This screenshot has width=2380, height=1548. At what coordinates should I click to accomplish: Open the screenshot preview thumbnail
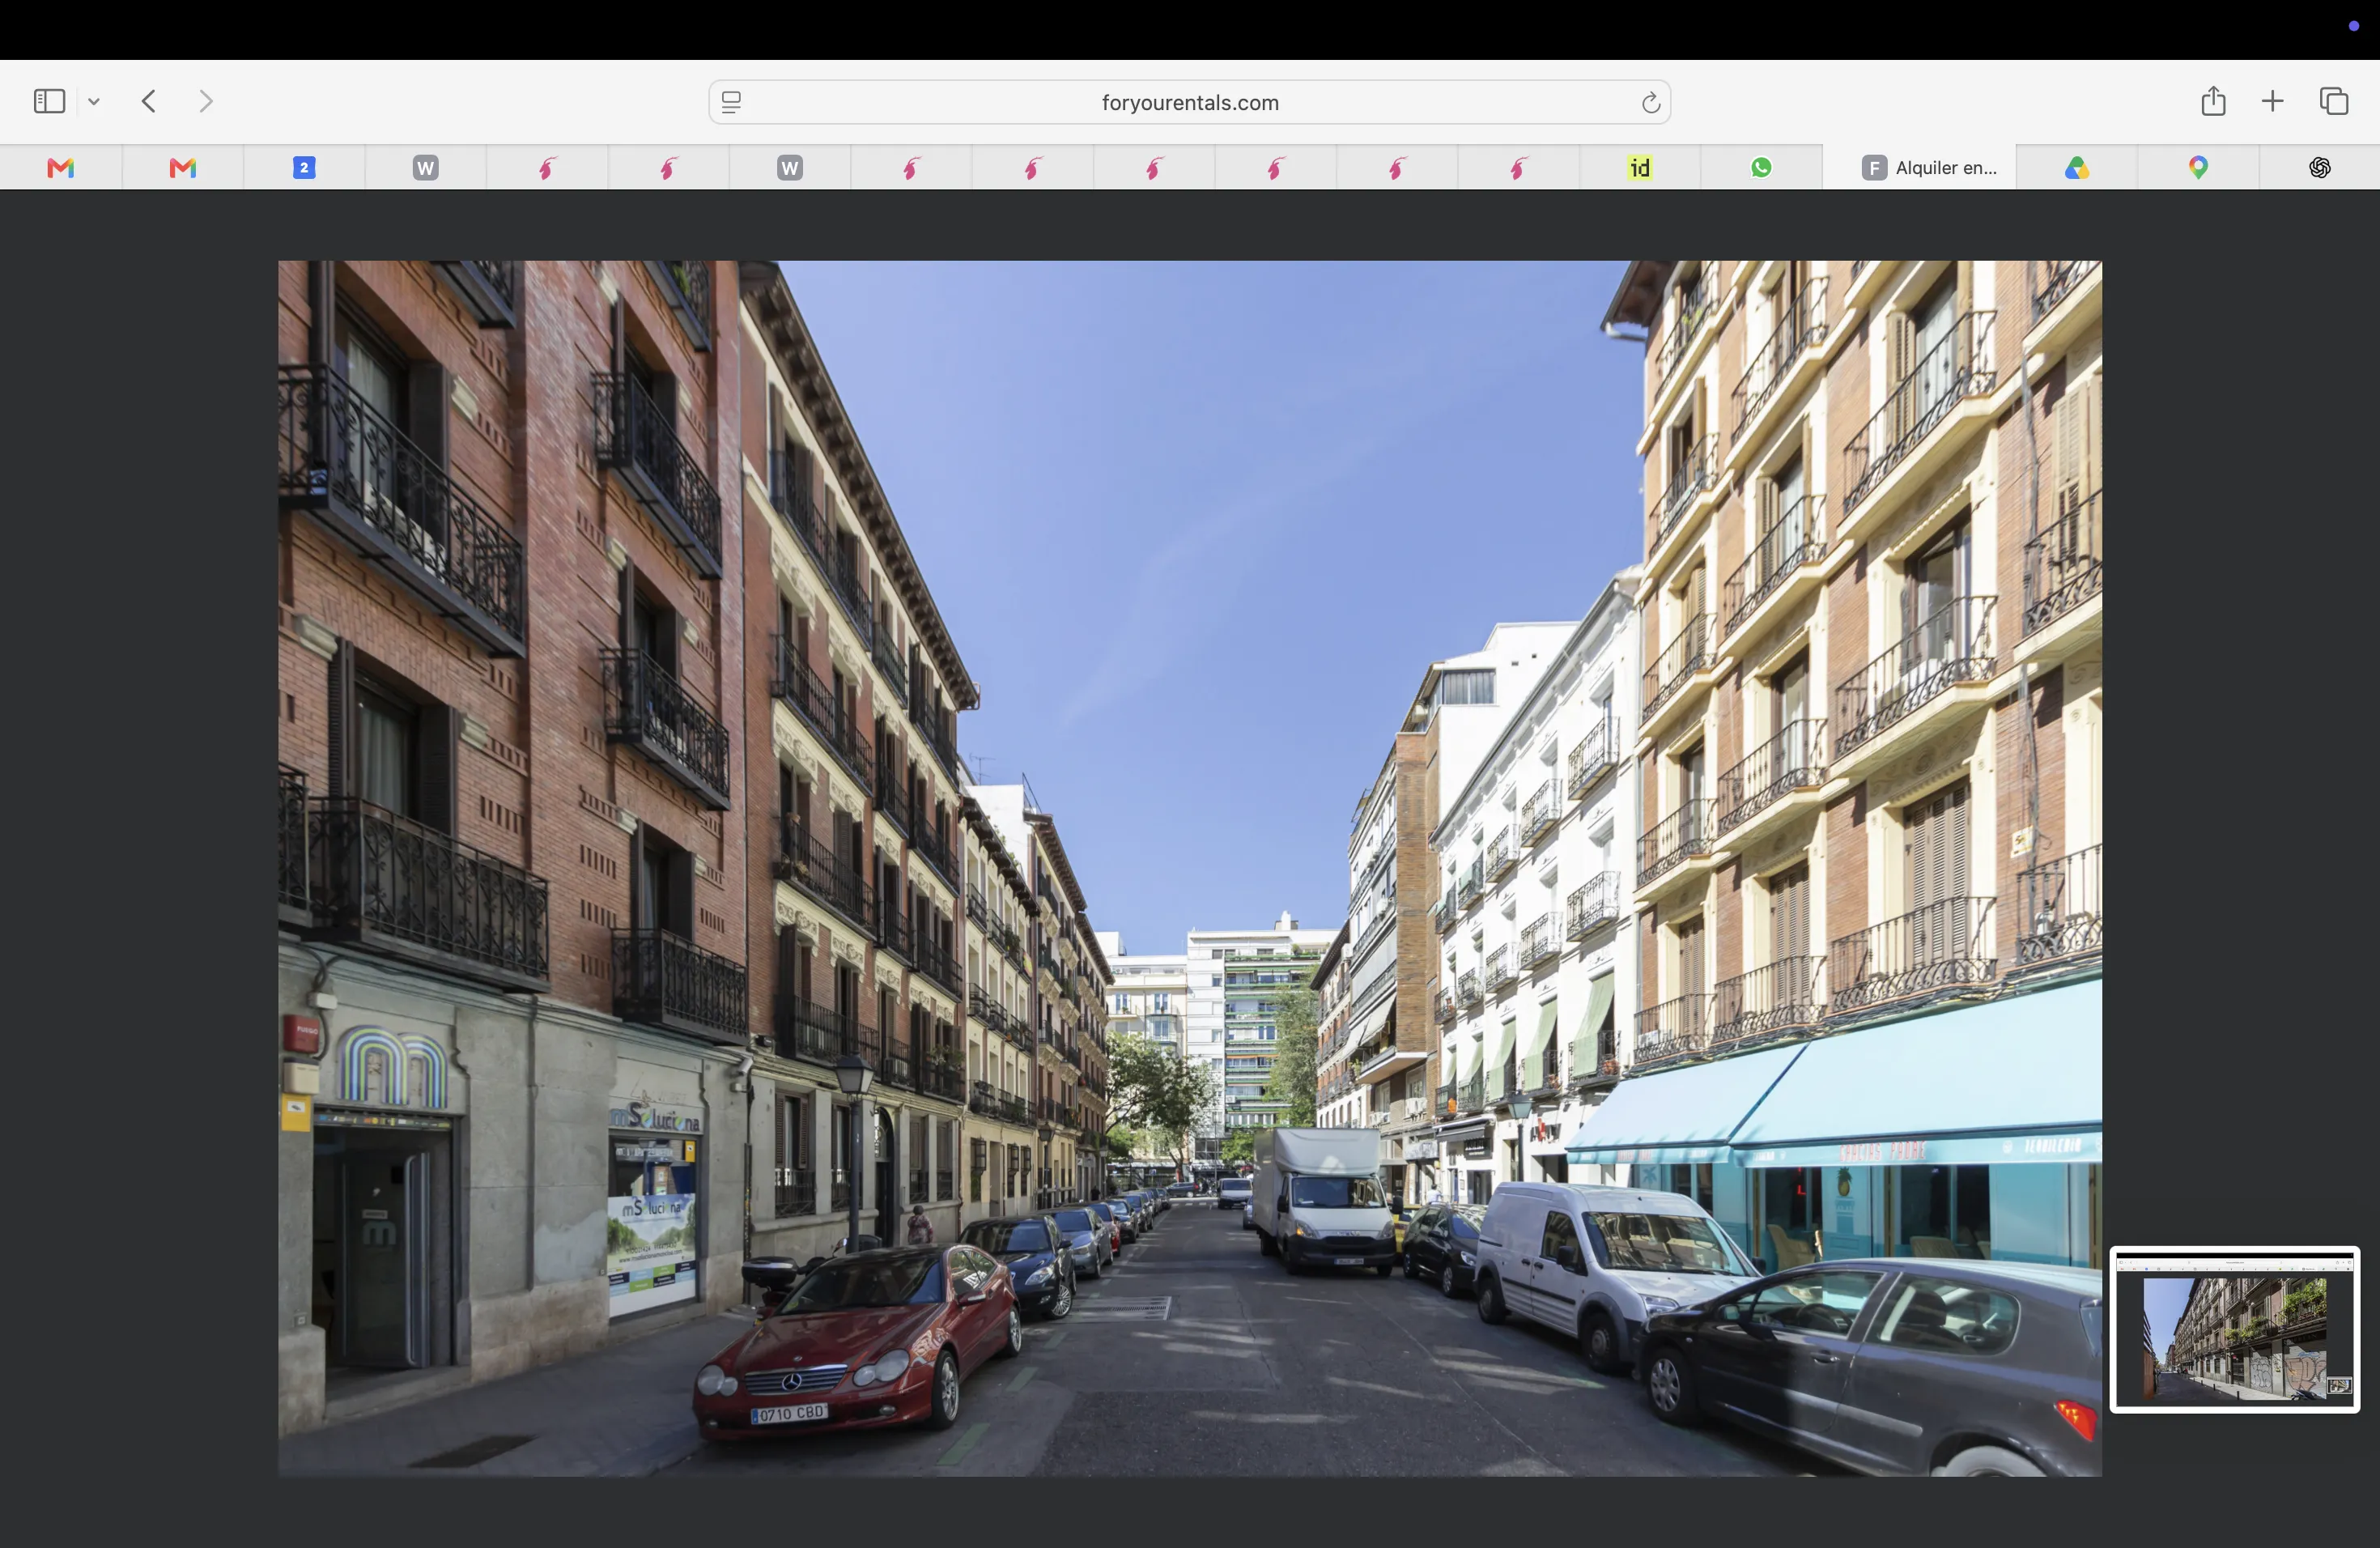[2235, 1329]
